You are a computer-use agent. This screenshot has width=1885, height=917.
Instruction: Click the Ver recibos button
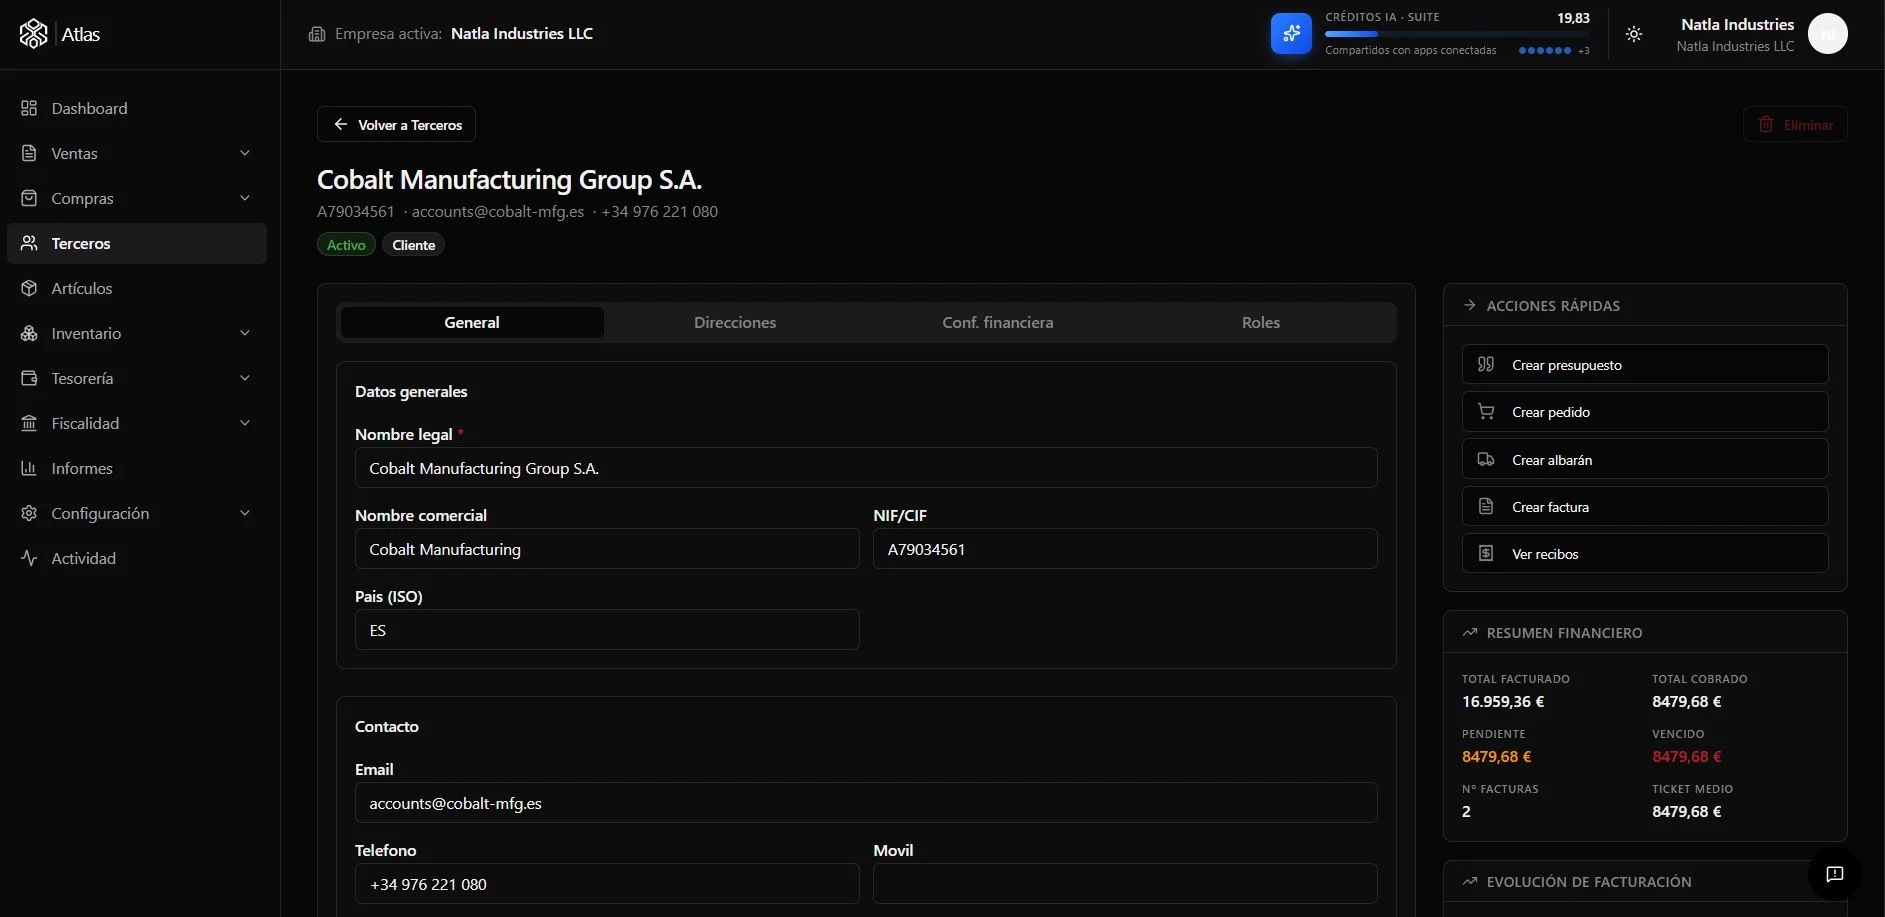pyautogui.click(x=1645, y=554)
